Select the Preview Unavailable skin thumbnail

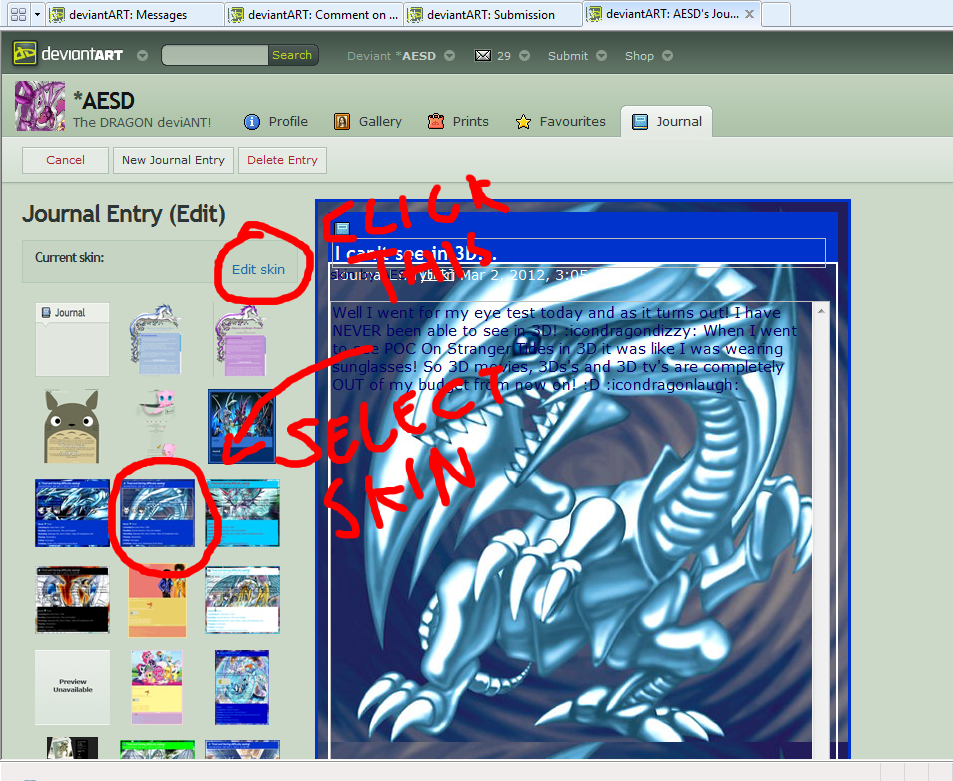point(72,687)
